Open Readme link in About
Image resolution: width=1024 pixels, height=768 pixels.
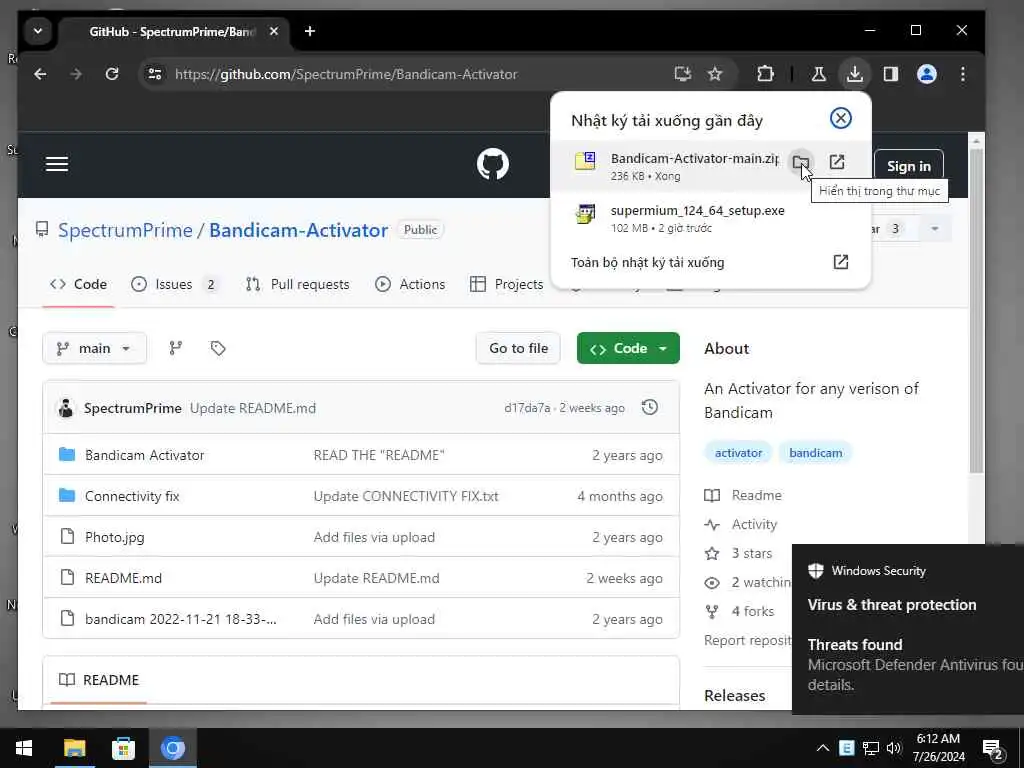tap(743, 495)
